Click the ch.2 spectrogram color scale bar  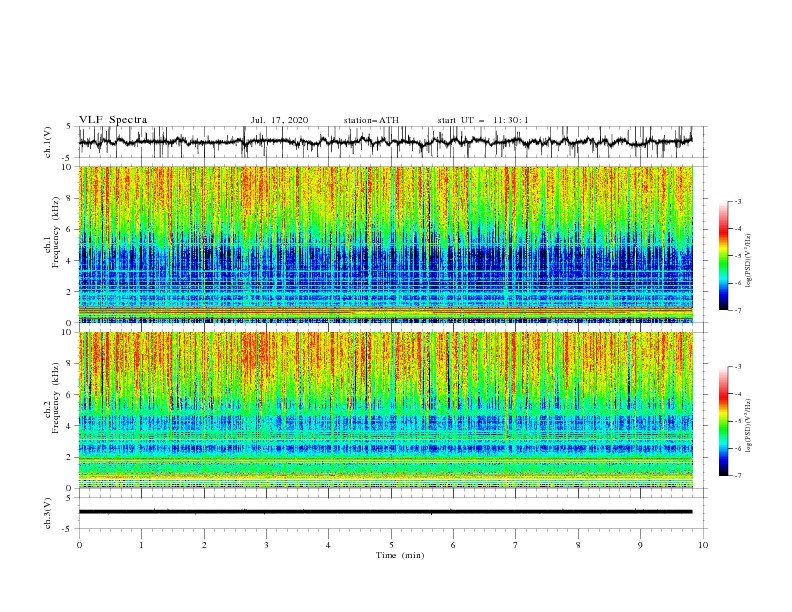[x=723, y=421]
